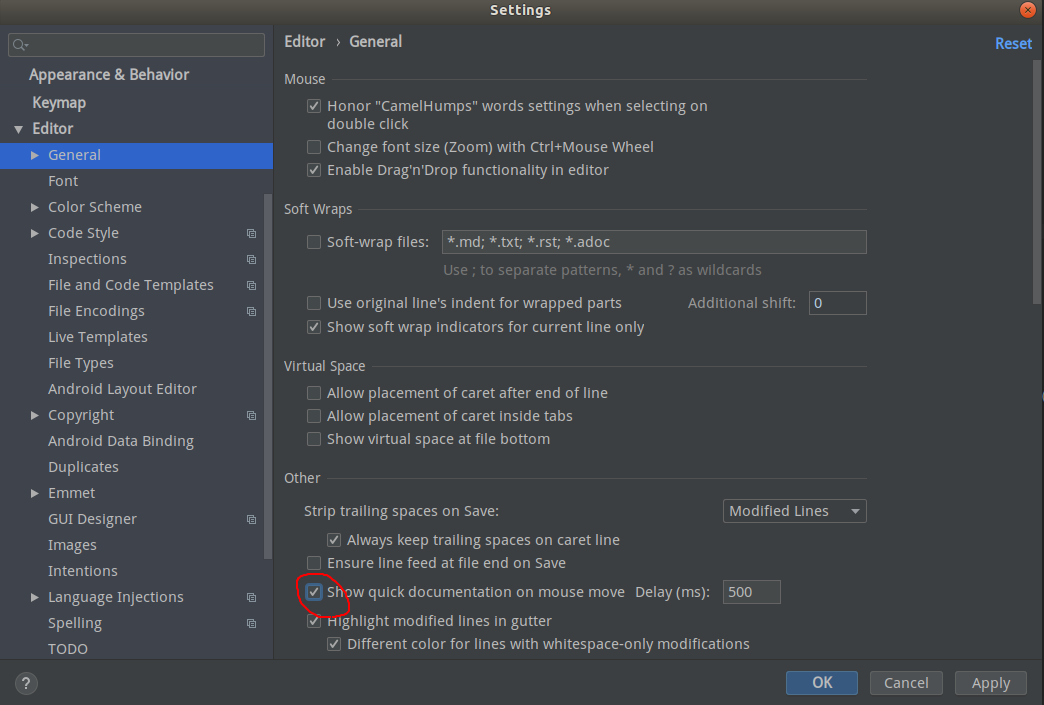Click project-level icon beside Code Style
The width and height of the screenshot is (1044, 705).
point(251,233)
